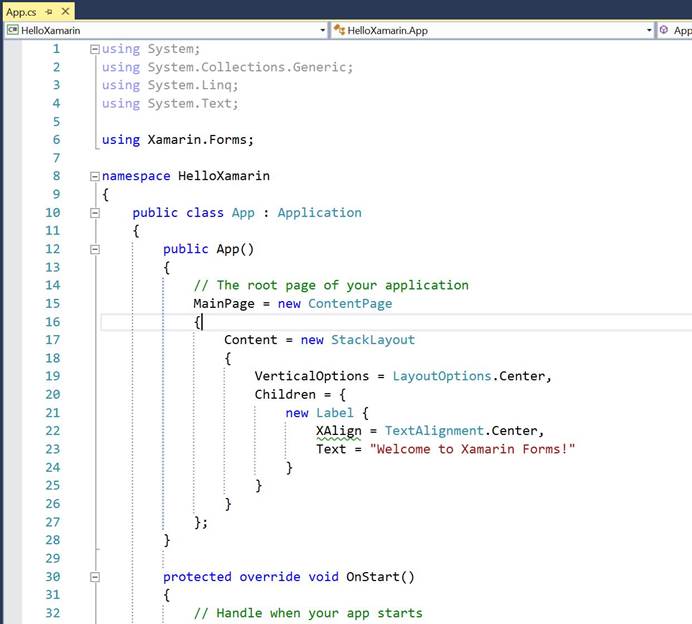Open the HelloXamarin.App type dropdown

pyautogui.click(x=649, y=30)
